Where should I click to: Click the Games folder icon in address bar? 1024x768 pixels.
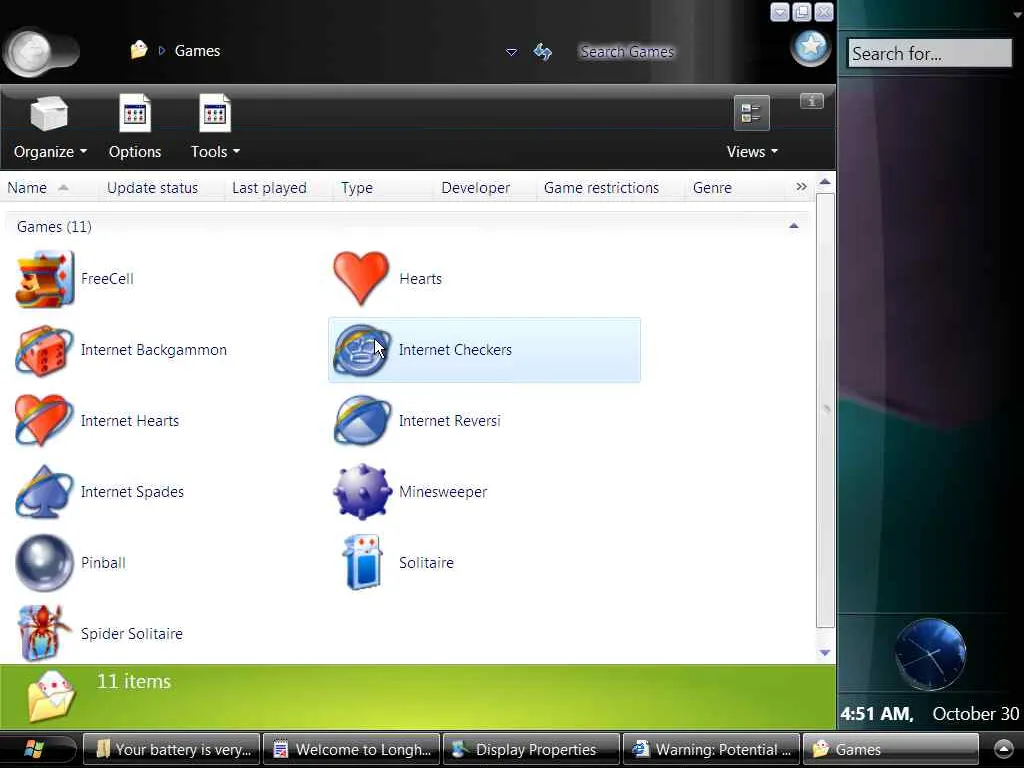click(138, 50)
